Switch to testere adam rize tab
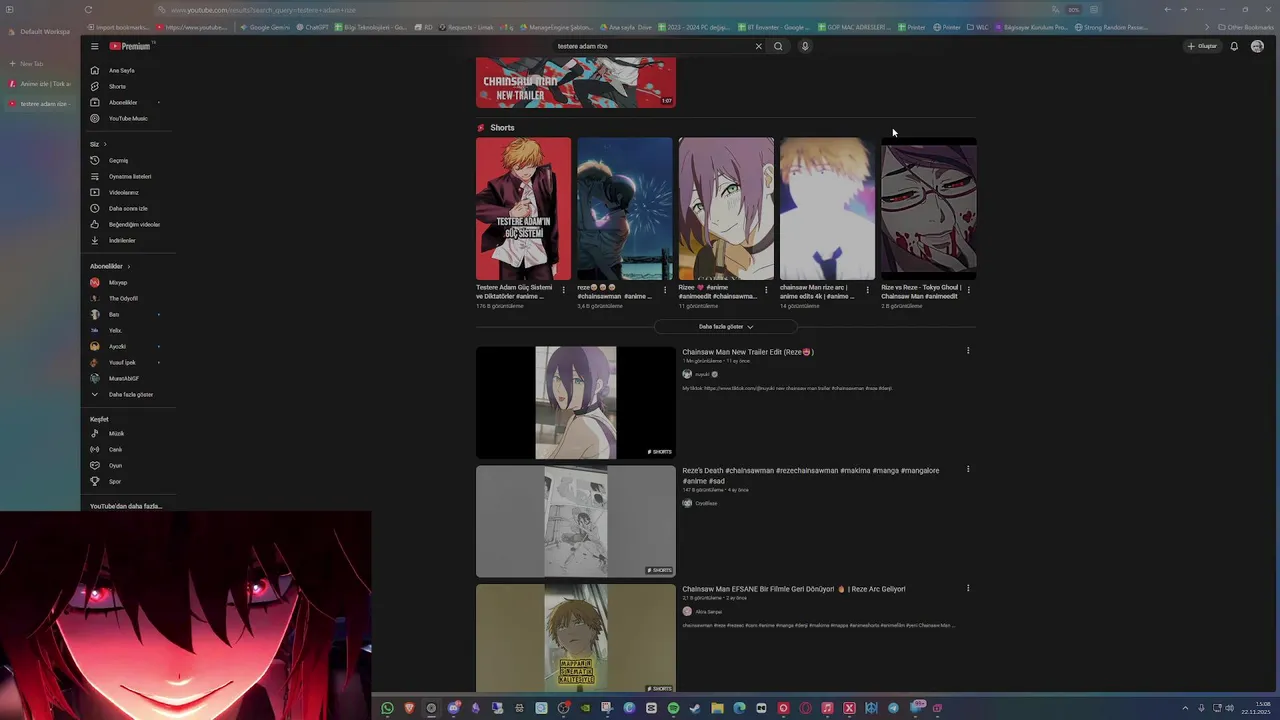This screenshot has height=720, width=1280. point(40,104)
